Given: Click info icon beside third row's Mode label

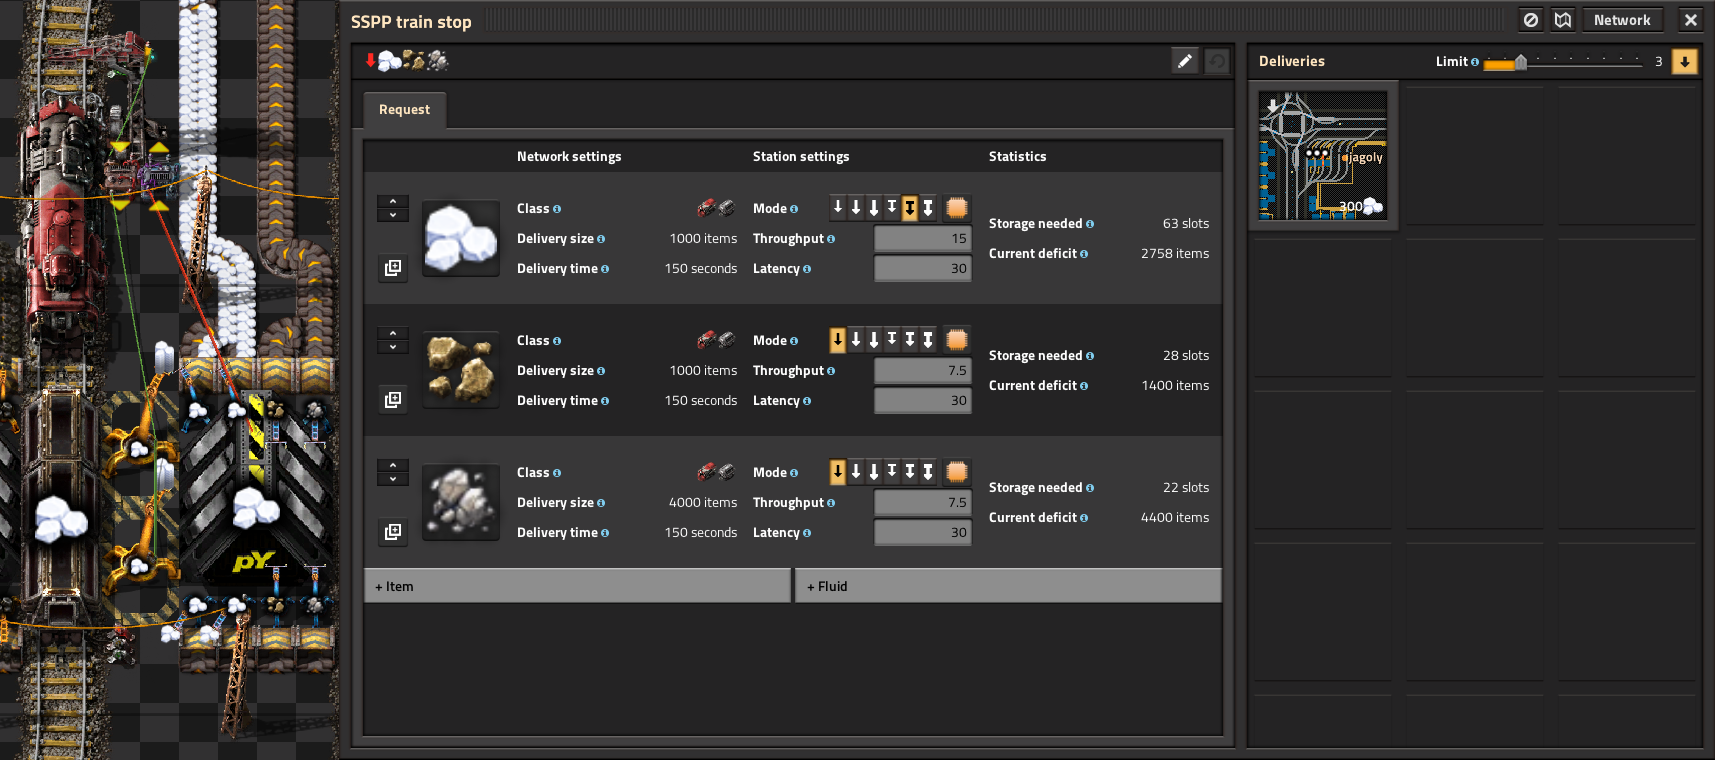Looking at the screenshot, I should 794,473.
